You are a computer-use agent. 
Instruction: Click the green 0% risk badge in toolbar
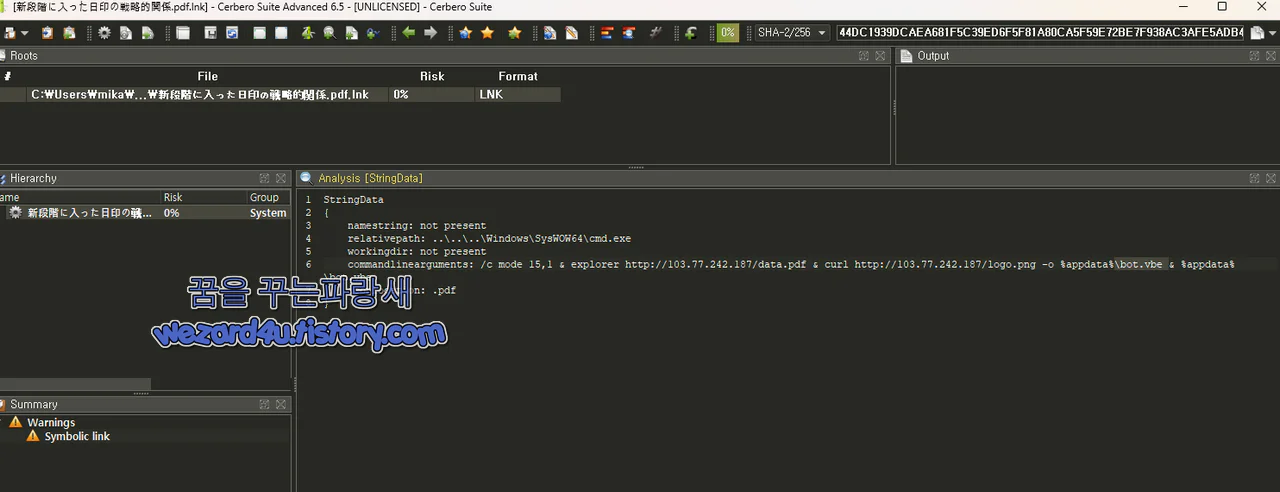pos(728,33)
